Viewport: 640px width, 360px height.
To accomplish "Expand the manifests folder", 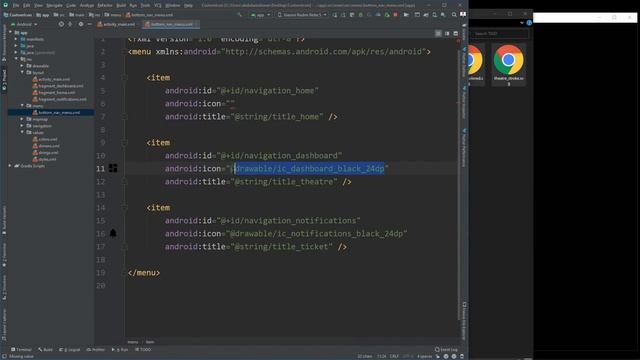I will 16,39.
